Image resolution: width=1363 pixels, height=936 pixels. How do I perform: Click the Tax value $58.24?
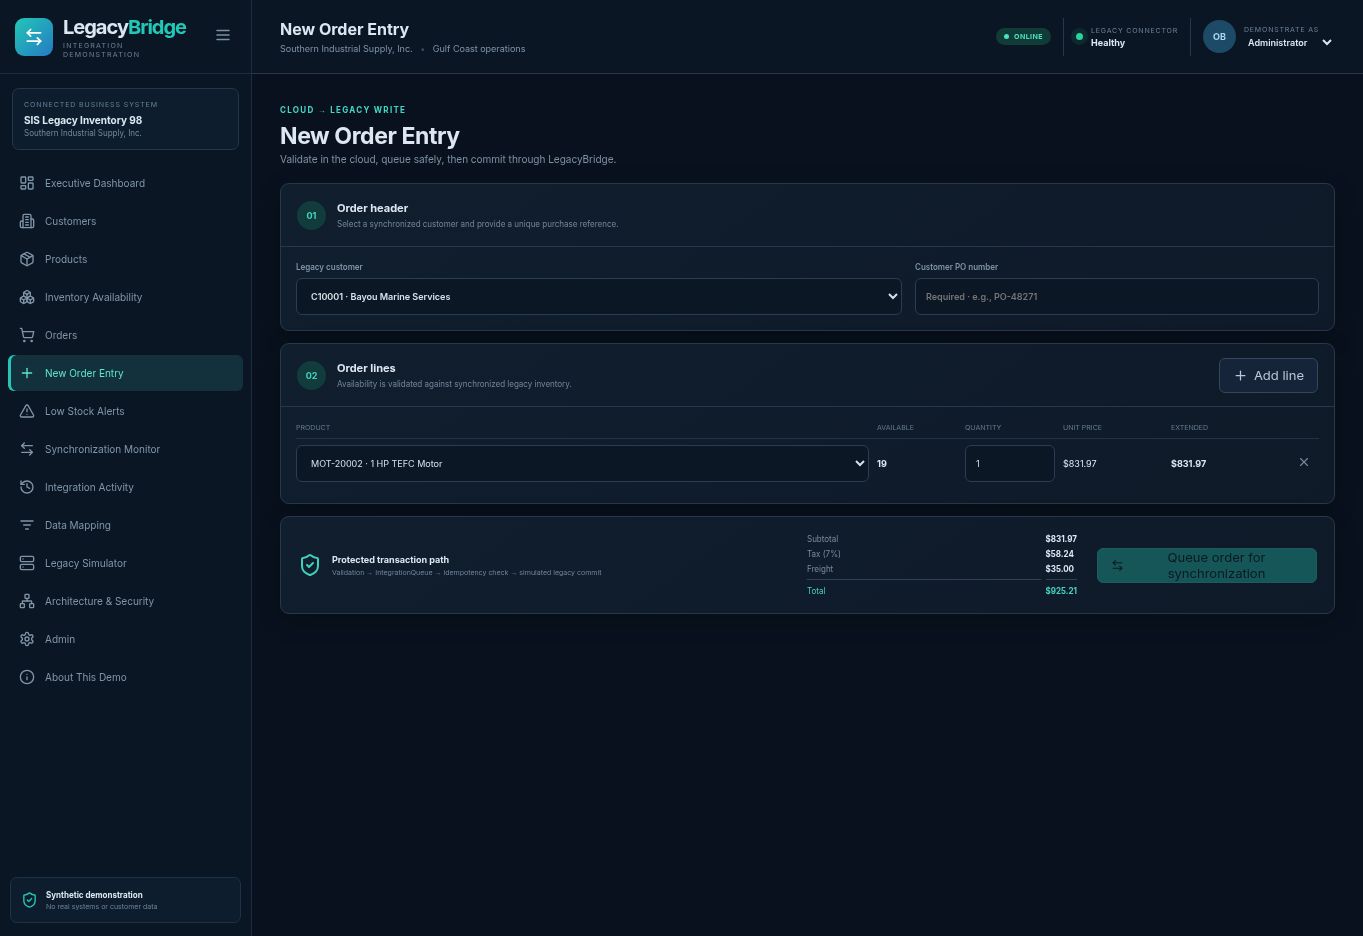pyautogui.click(x=1060, y=554)
